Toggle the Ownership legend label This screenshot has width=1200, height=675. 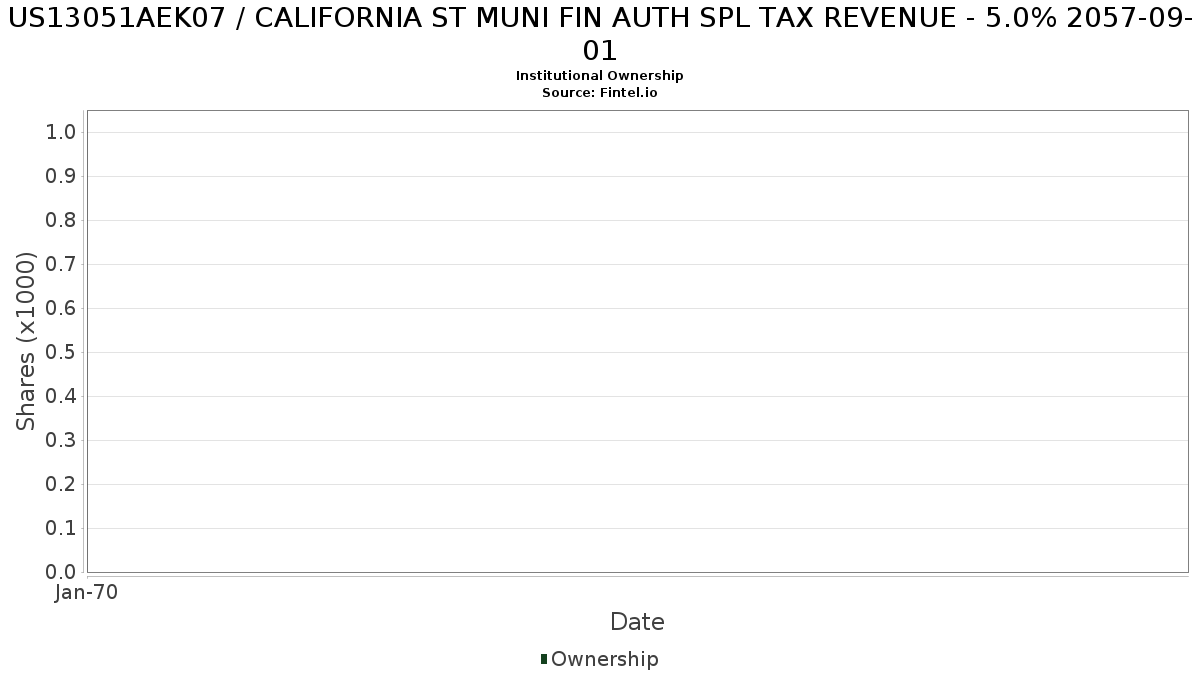604,659
